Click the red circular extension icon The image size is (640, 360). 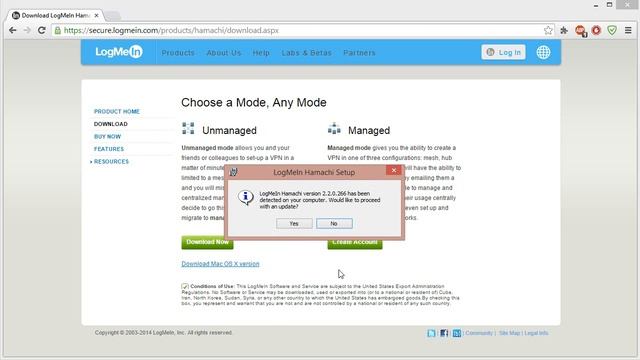coord(596,30)
